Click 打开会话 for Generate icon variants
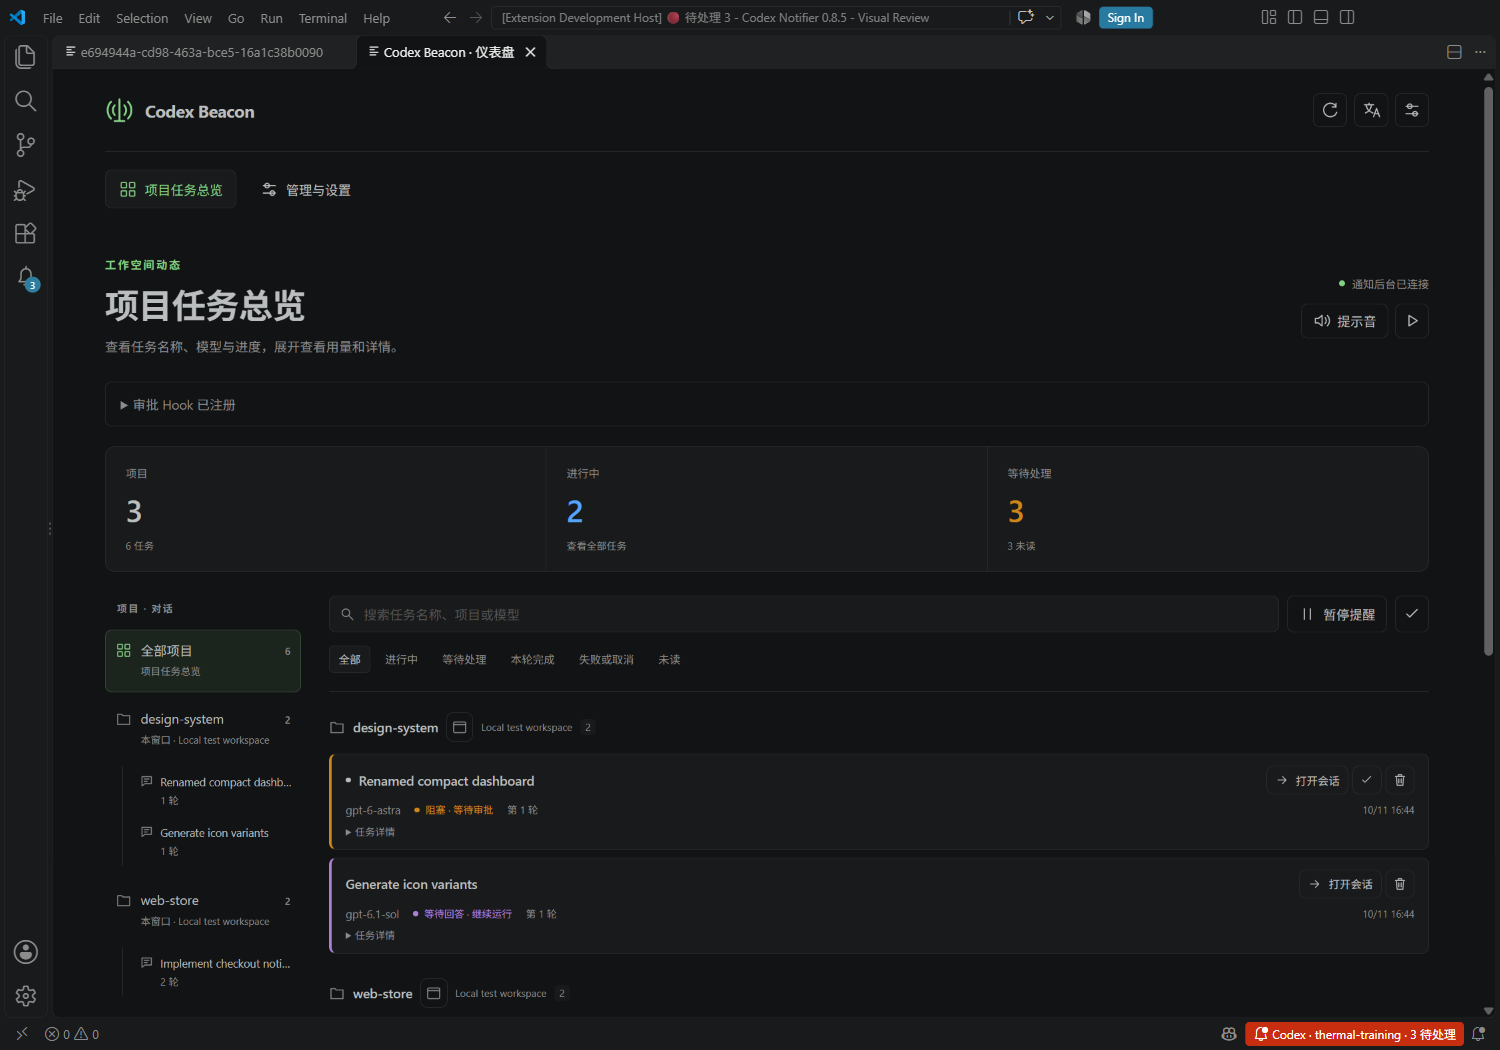Screen dimensions: 1500x1050 pyautogui.click(x=1340, y=884)
